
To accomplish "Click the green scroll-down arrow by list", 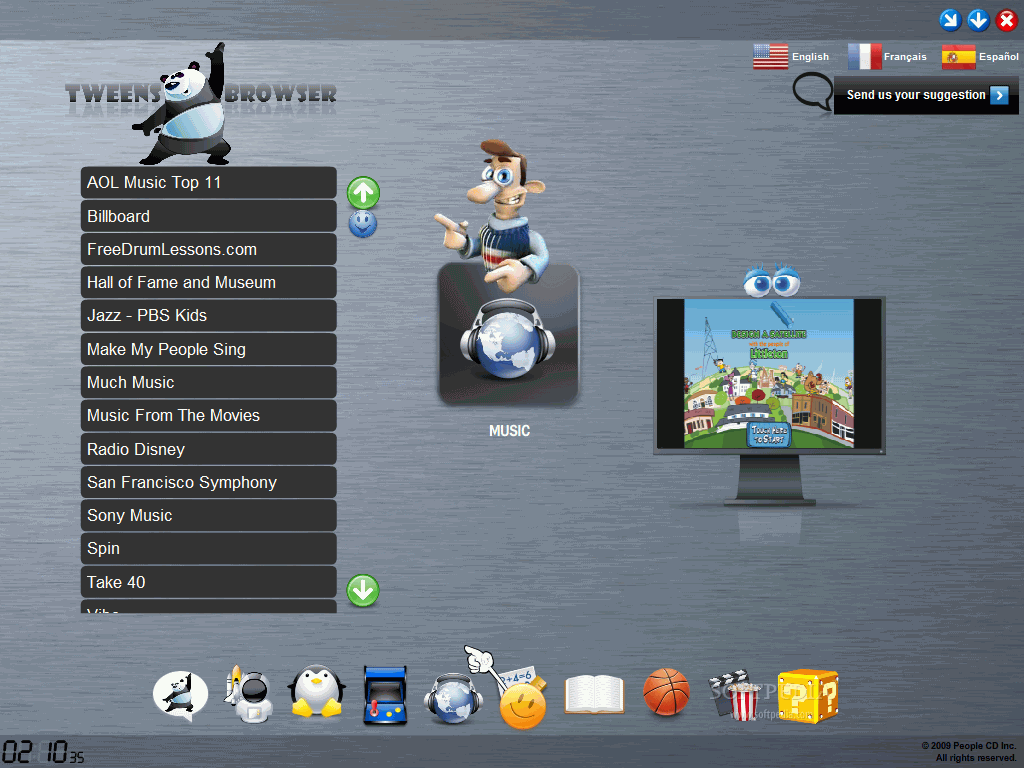I will [362, 590].
